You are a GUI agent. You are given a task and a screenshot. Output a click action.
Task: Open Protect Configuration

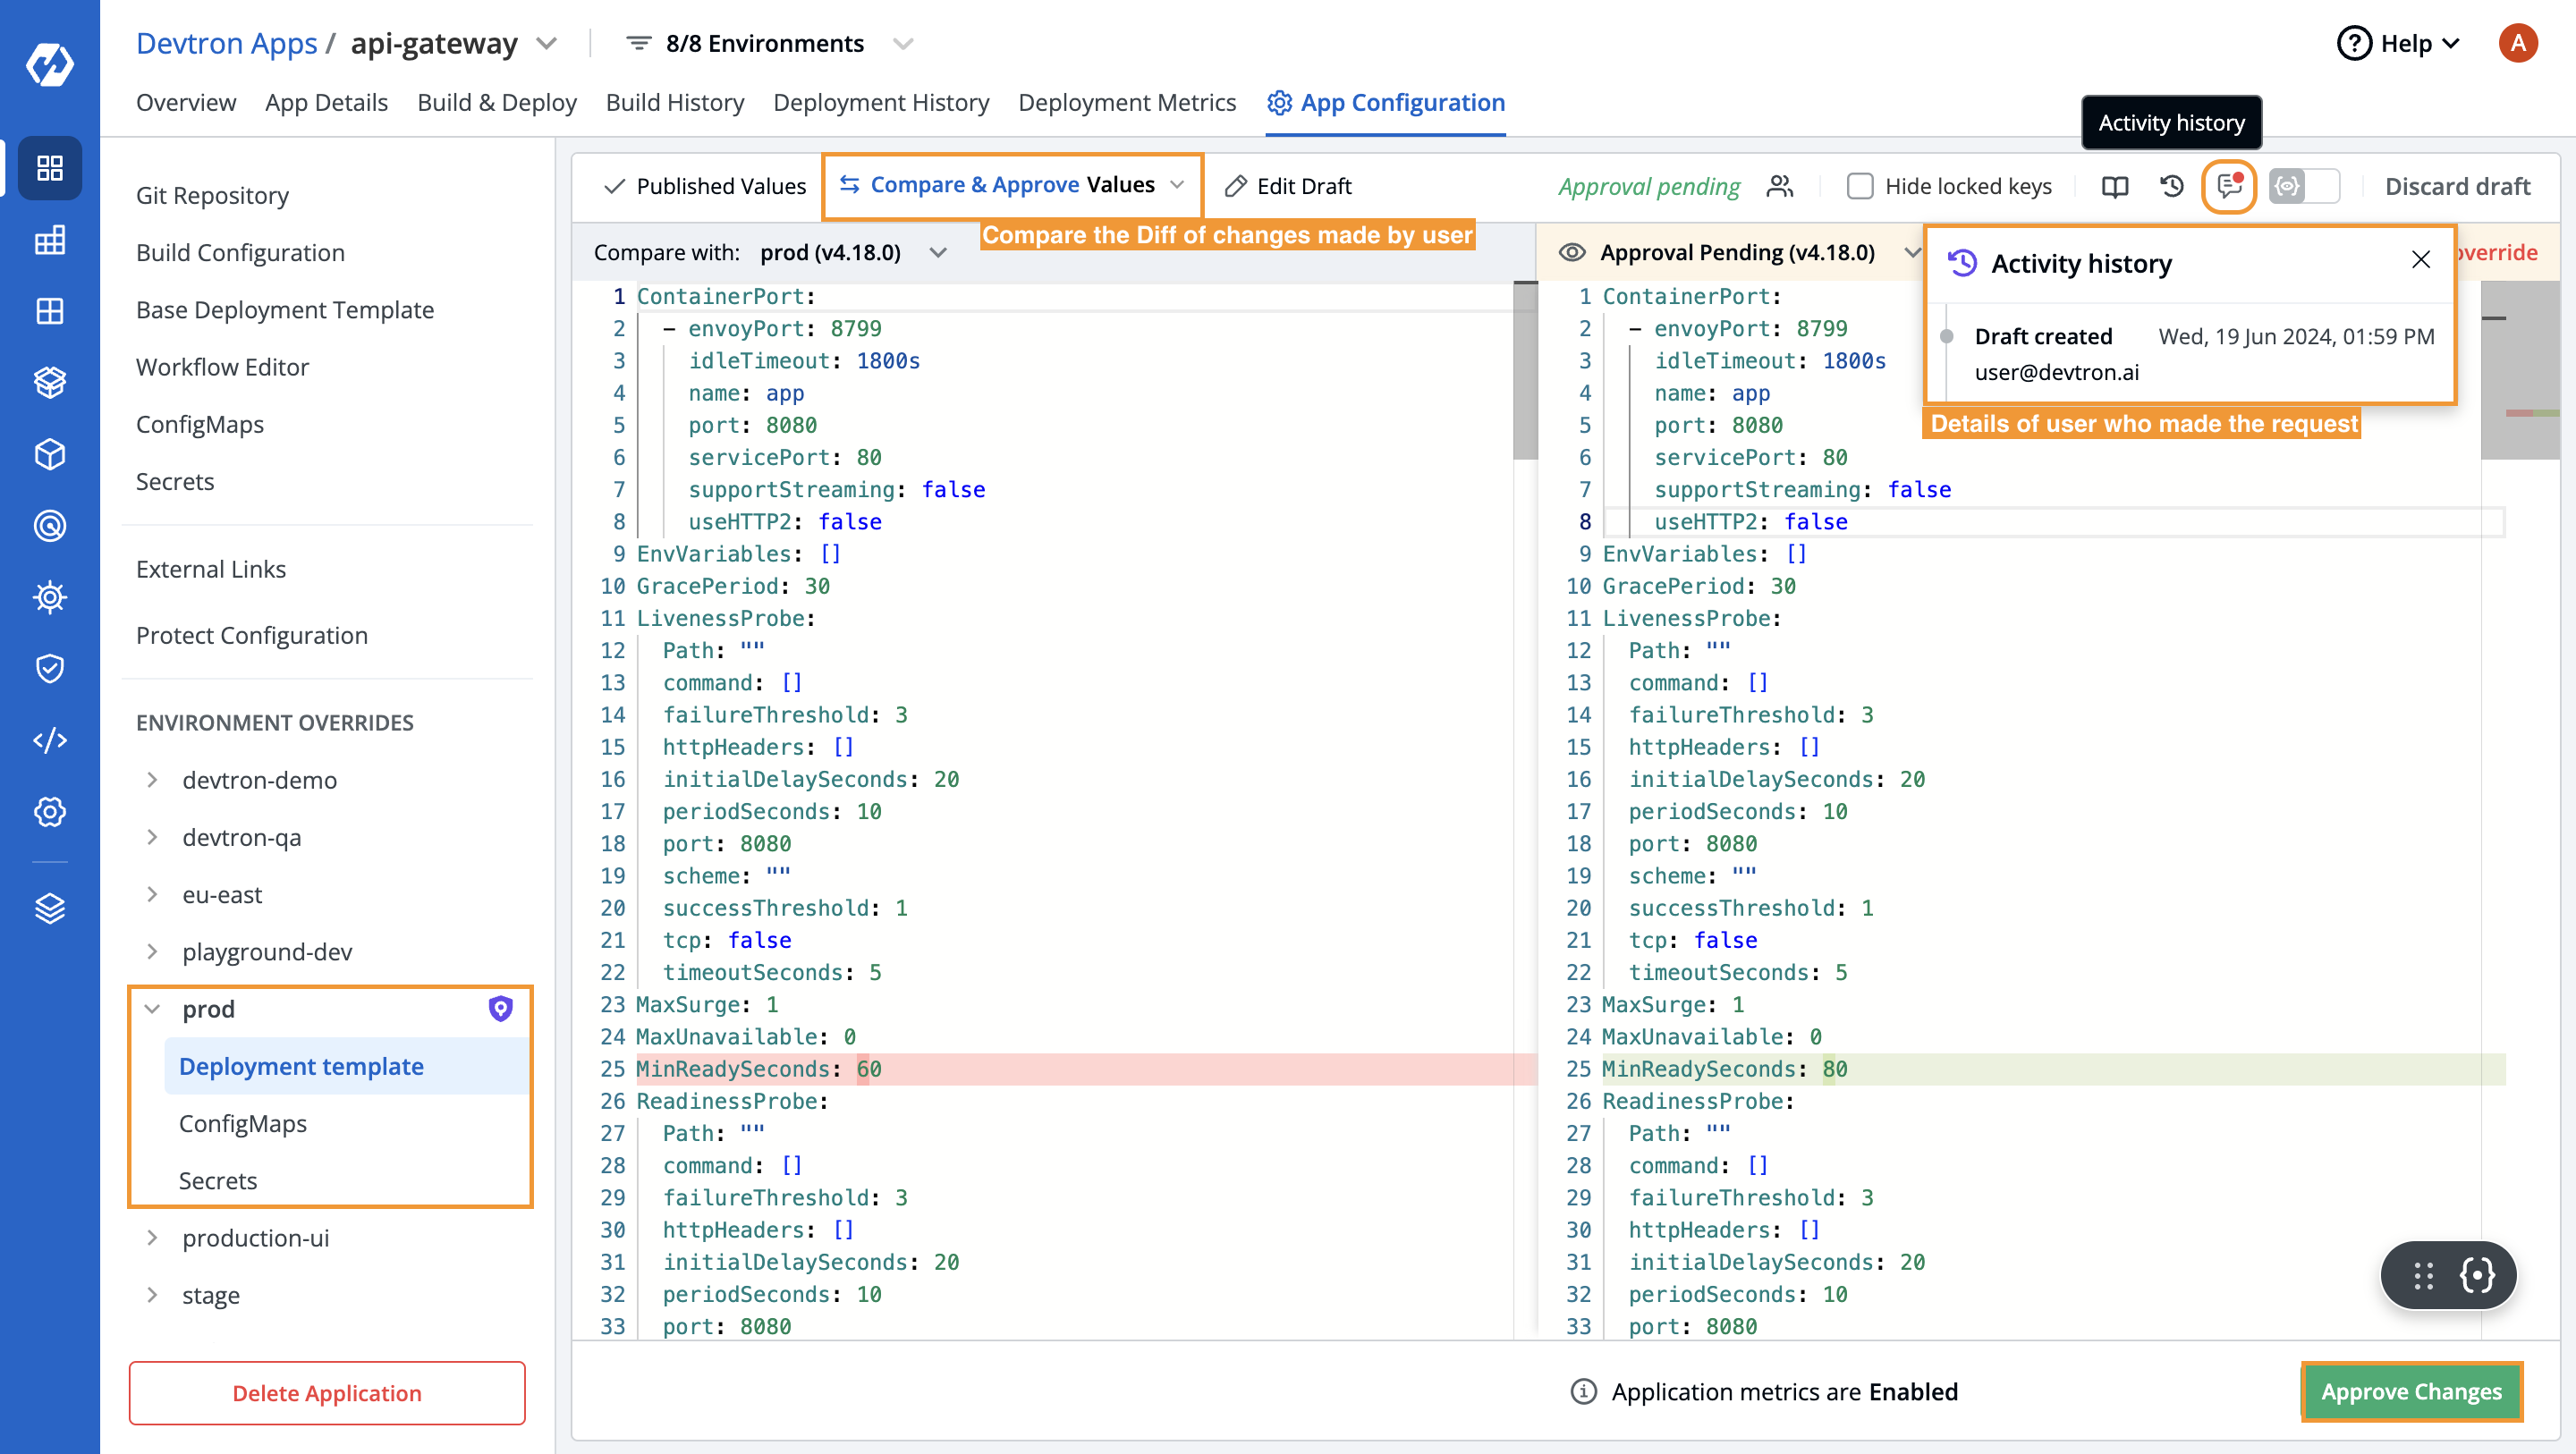tap(252, 635)
